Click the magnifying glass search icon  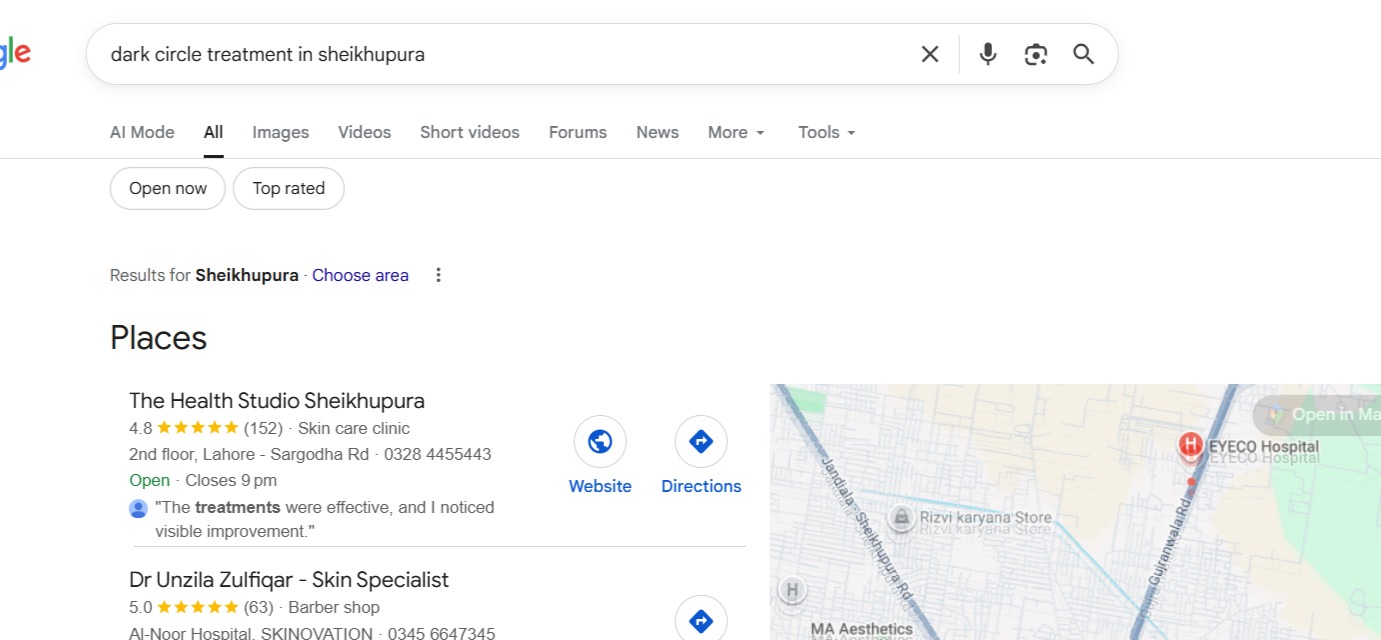pyautogui.click(x=1084, y=54)
